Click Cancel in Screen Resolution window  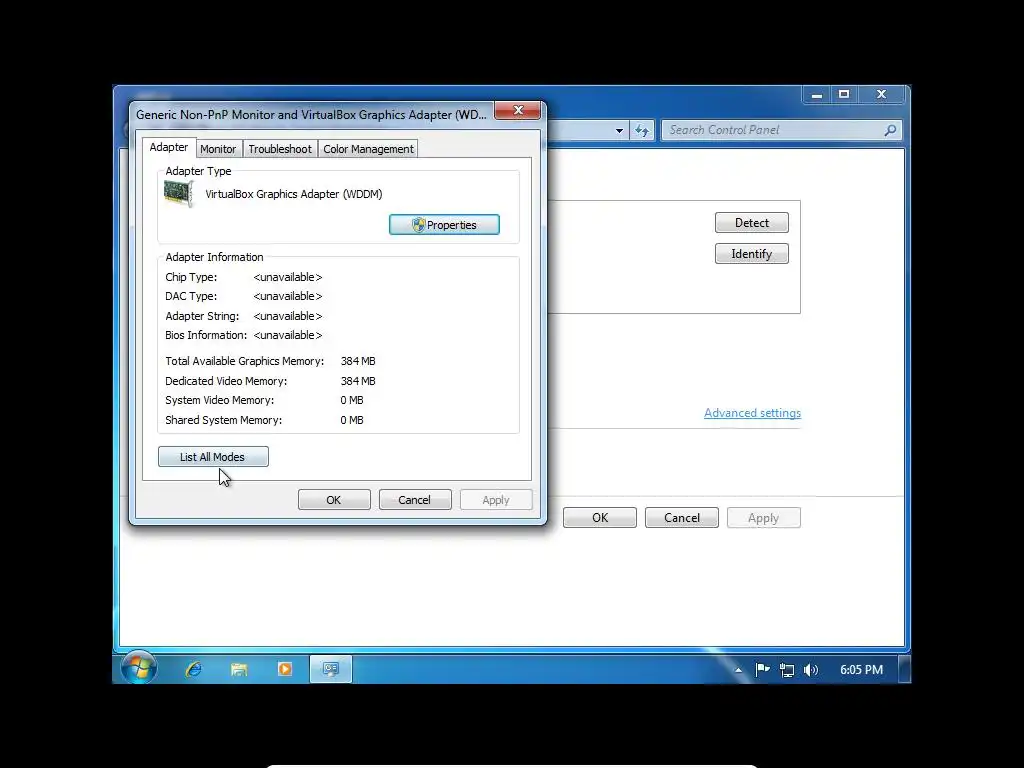click(682, 517)
